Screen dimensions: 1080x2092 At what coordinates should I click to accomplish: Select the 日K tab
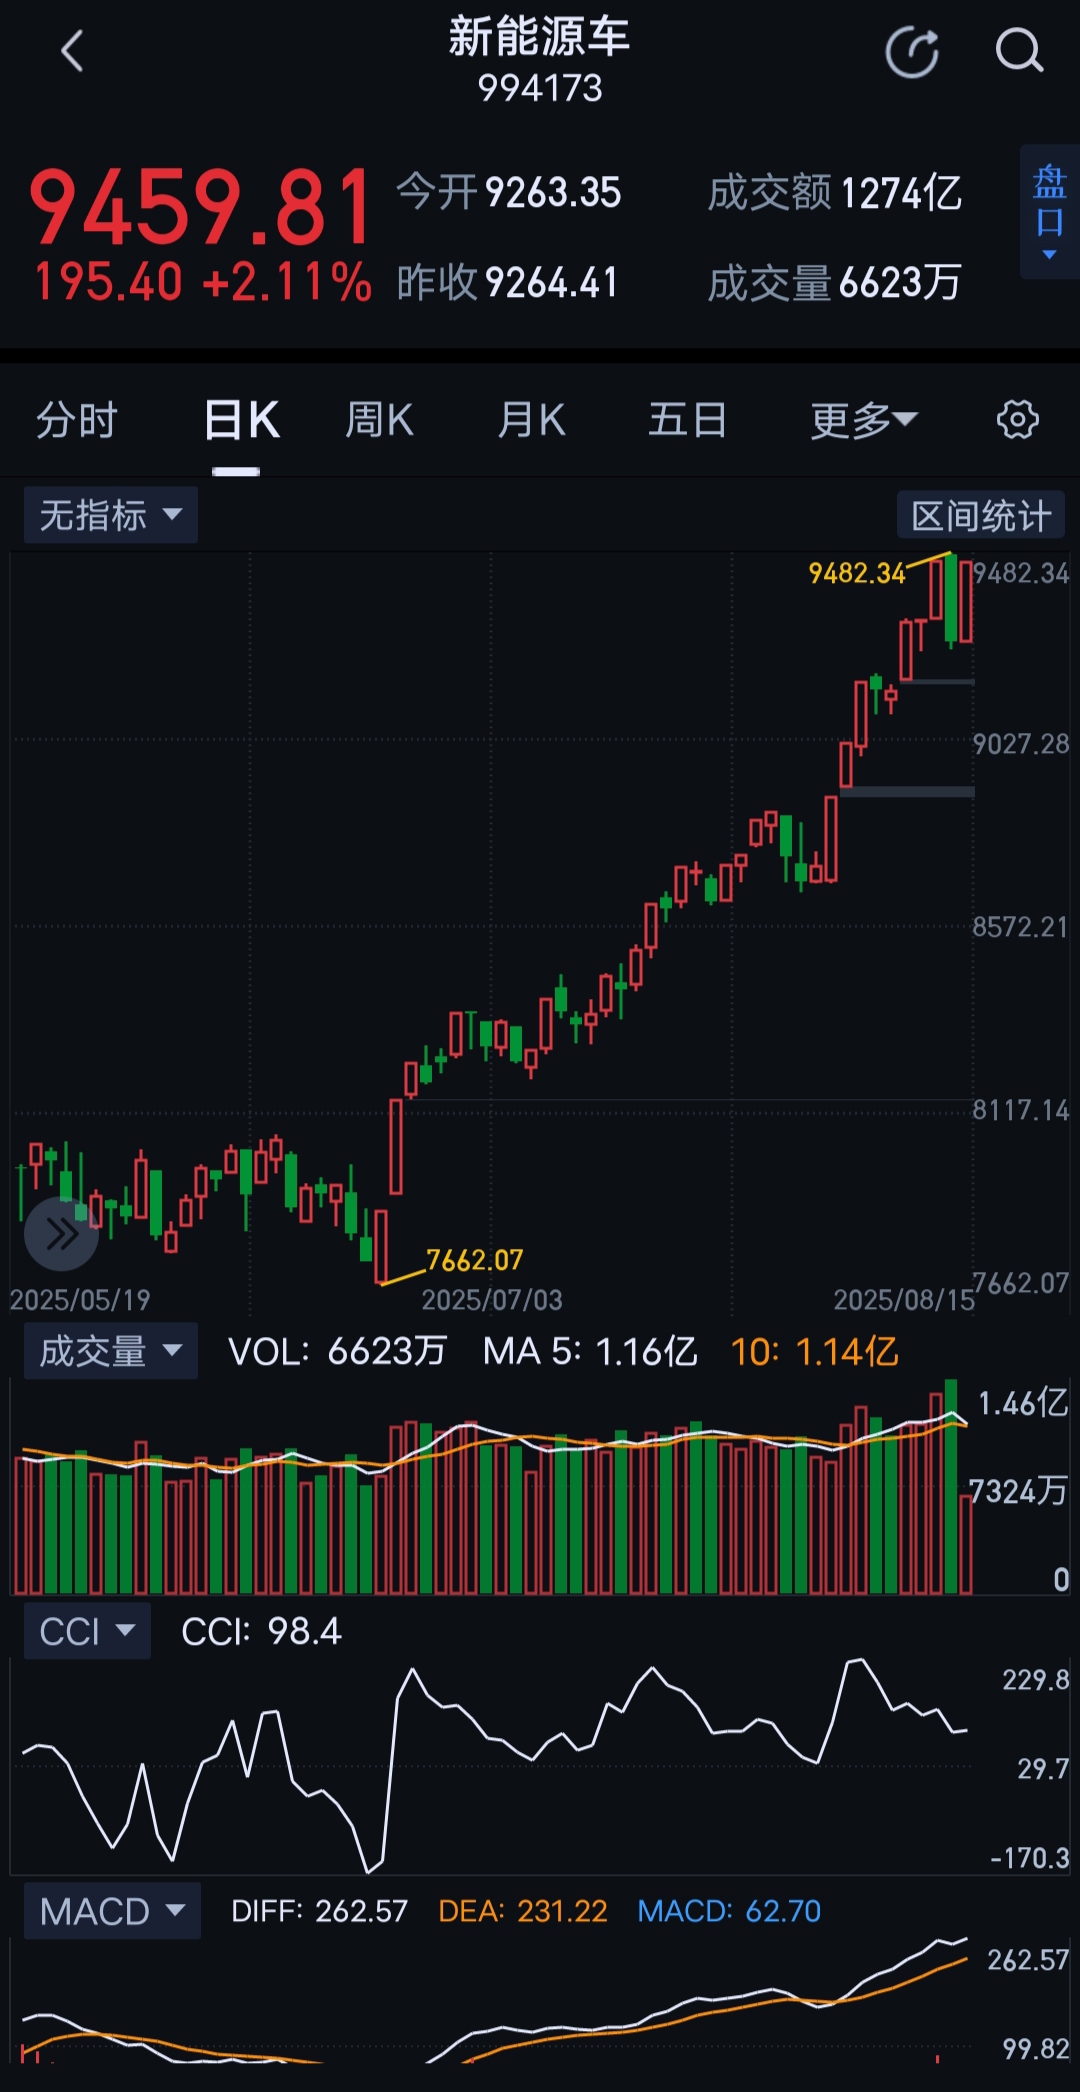240,420
